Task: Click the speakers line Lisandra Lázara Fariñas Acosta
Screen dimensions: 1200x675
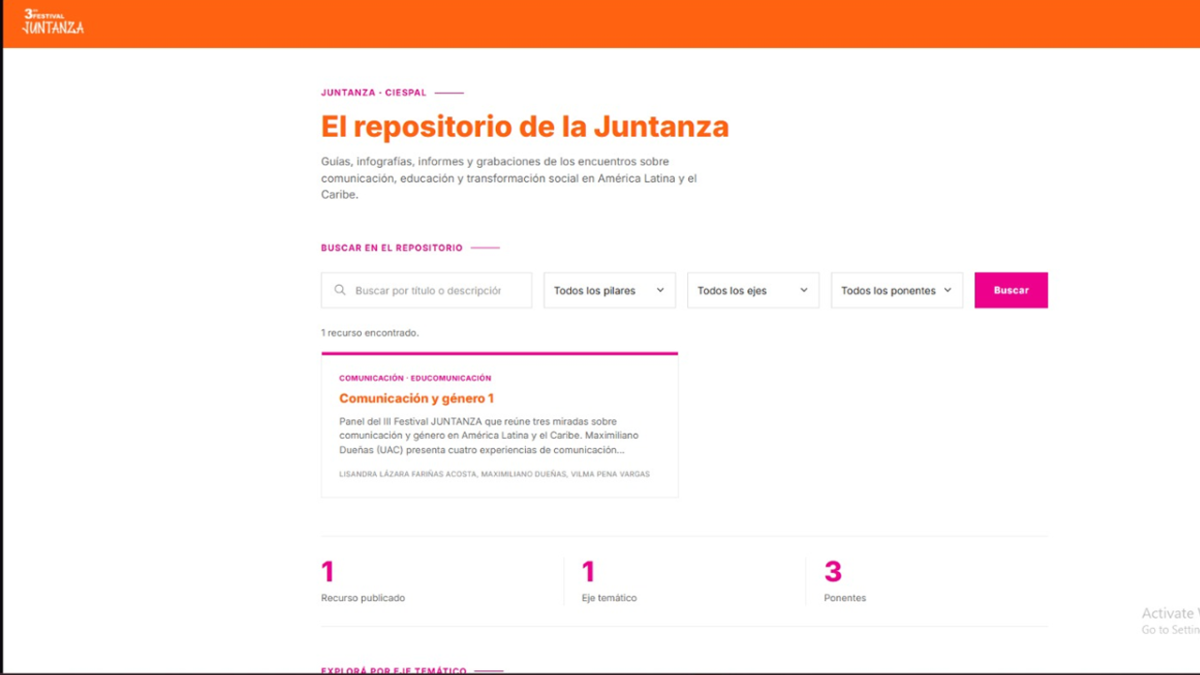Action: click(x=494, y=474)
